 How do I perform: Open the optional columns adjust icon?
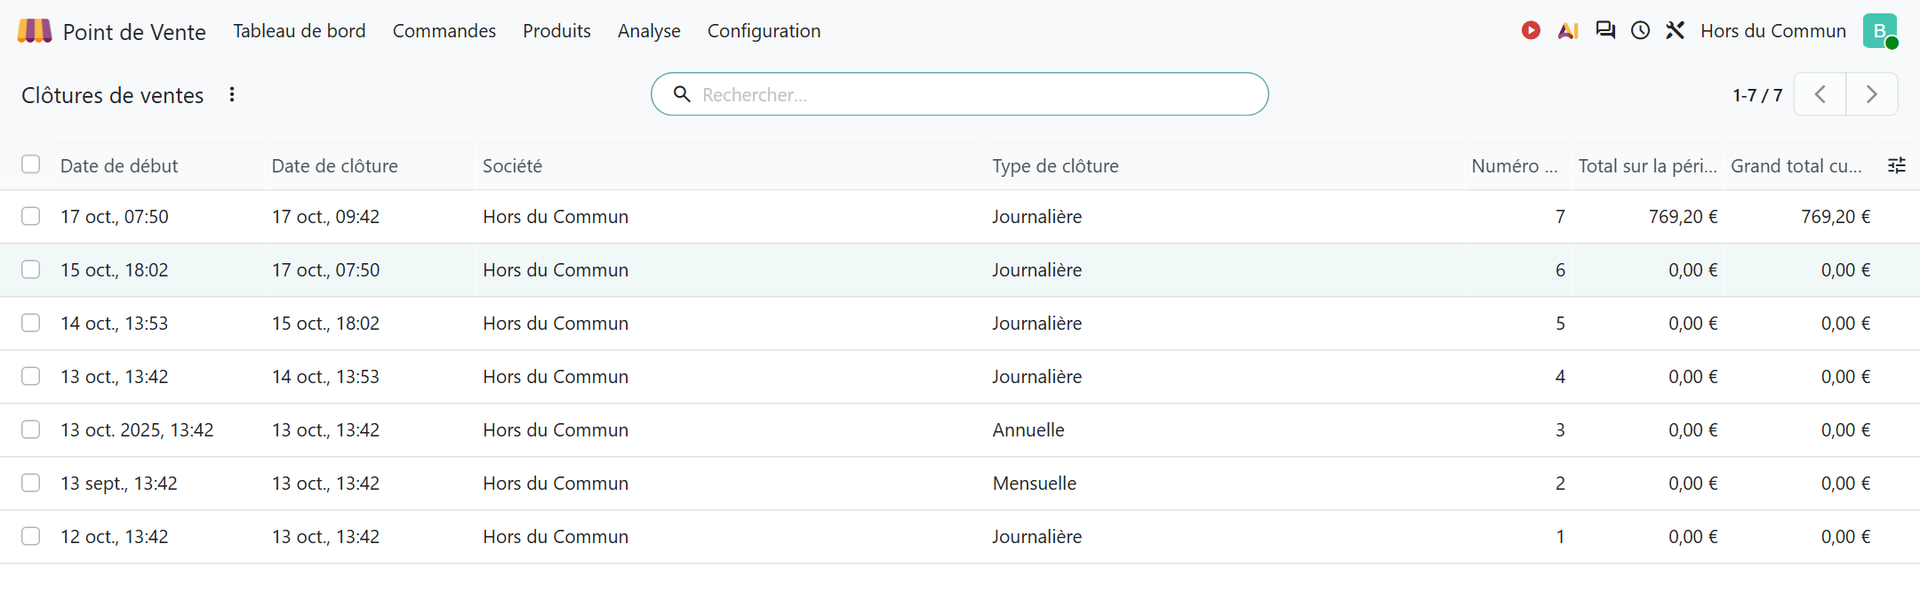click(x=1896, y=166)
